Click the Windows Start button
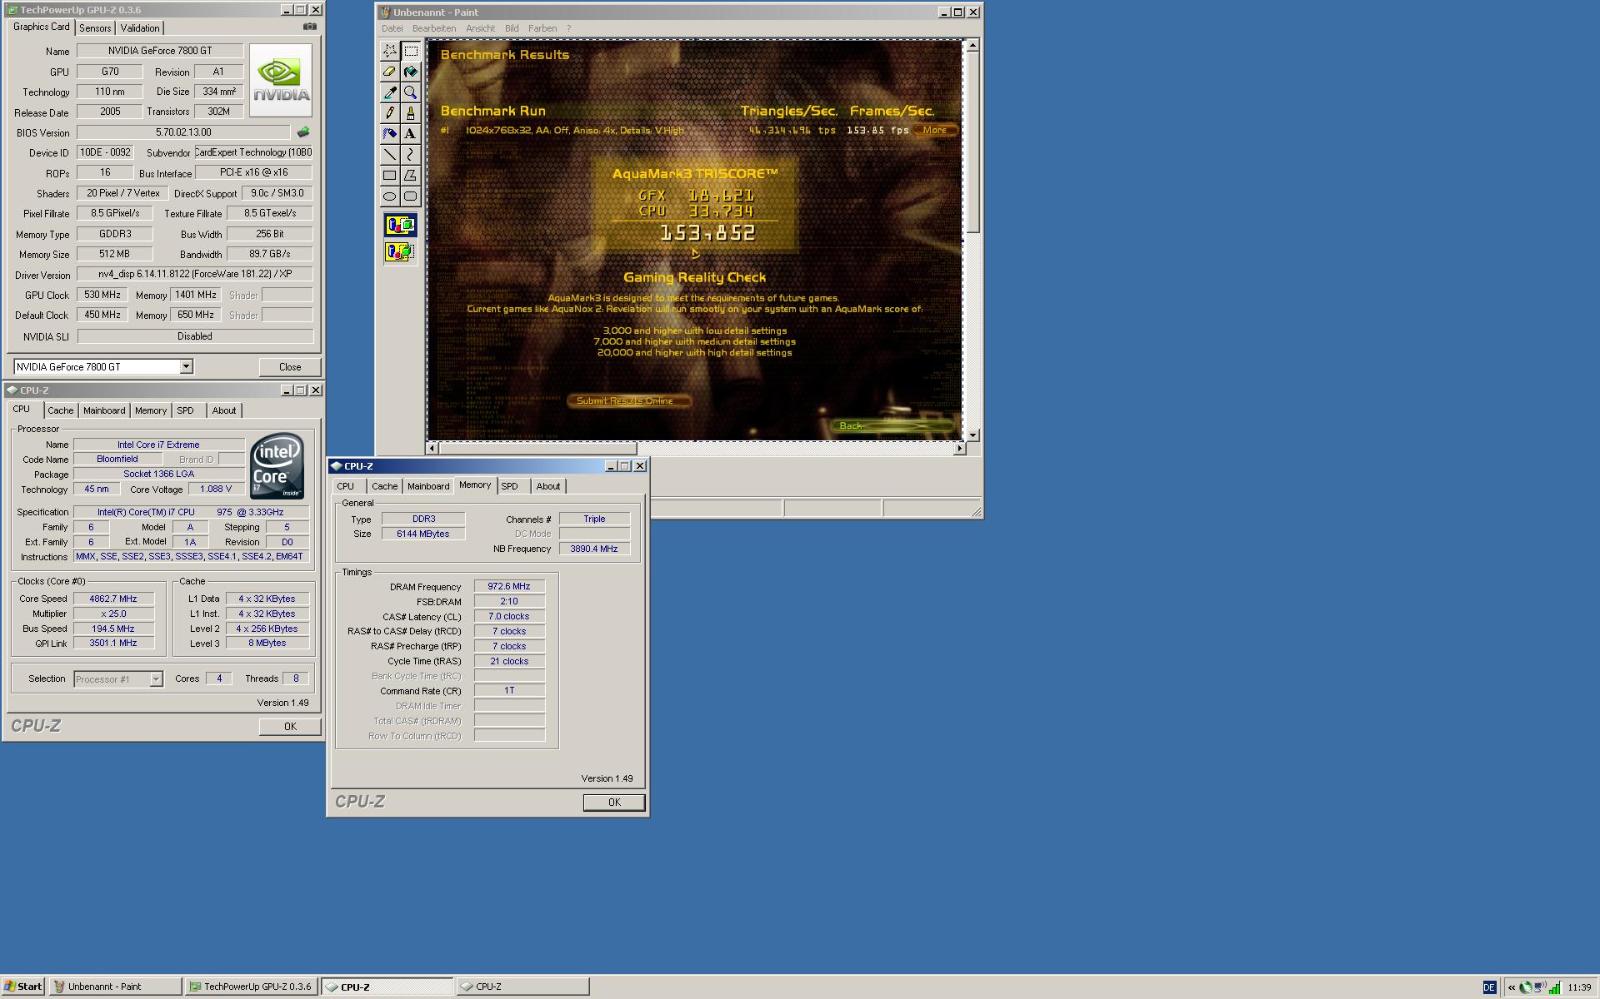The image size is (1600, 999). 23,986
